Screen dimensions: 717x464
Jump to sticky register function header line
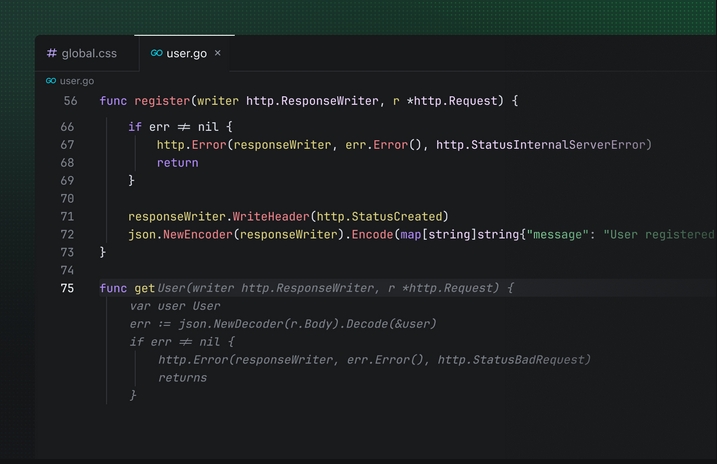coord(300,101)
